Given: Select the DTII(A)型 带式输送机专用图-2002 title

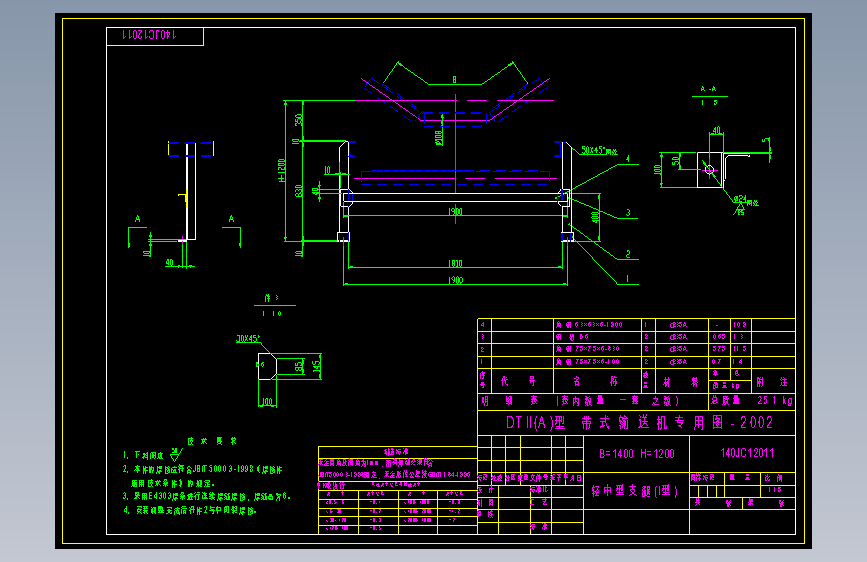Looking at the screenshot, I should 639,423.
